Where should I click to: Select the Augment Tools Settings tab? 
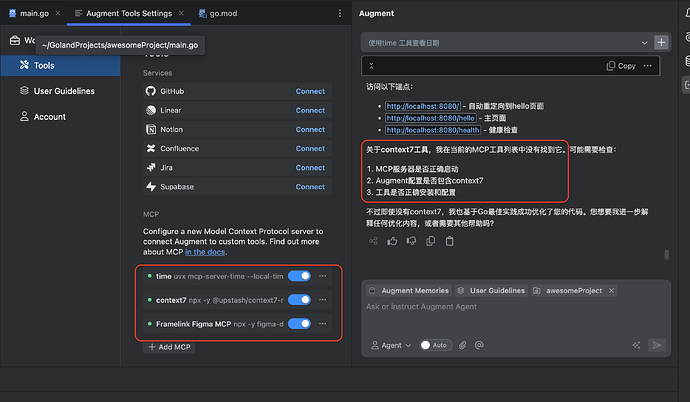(x=123, y=14)
